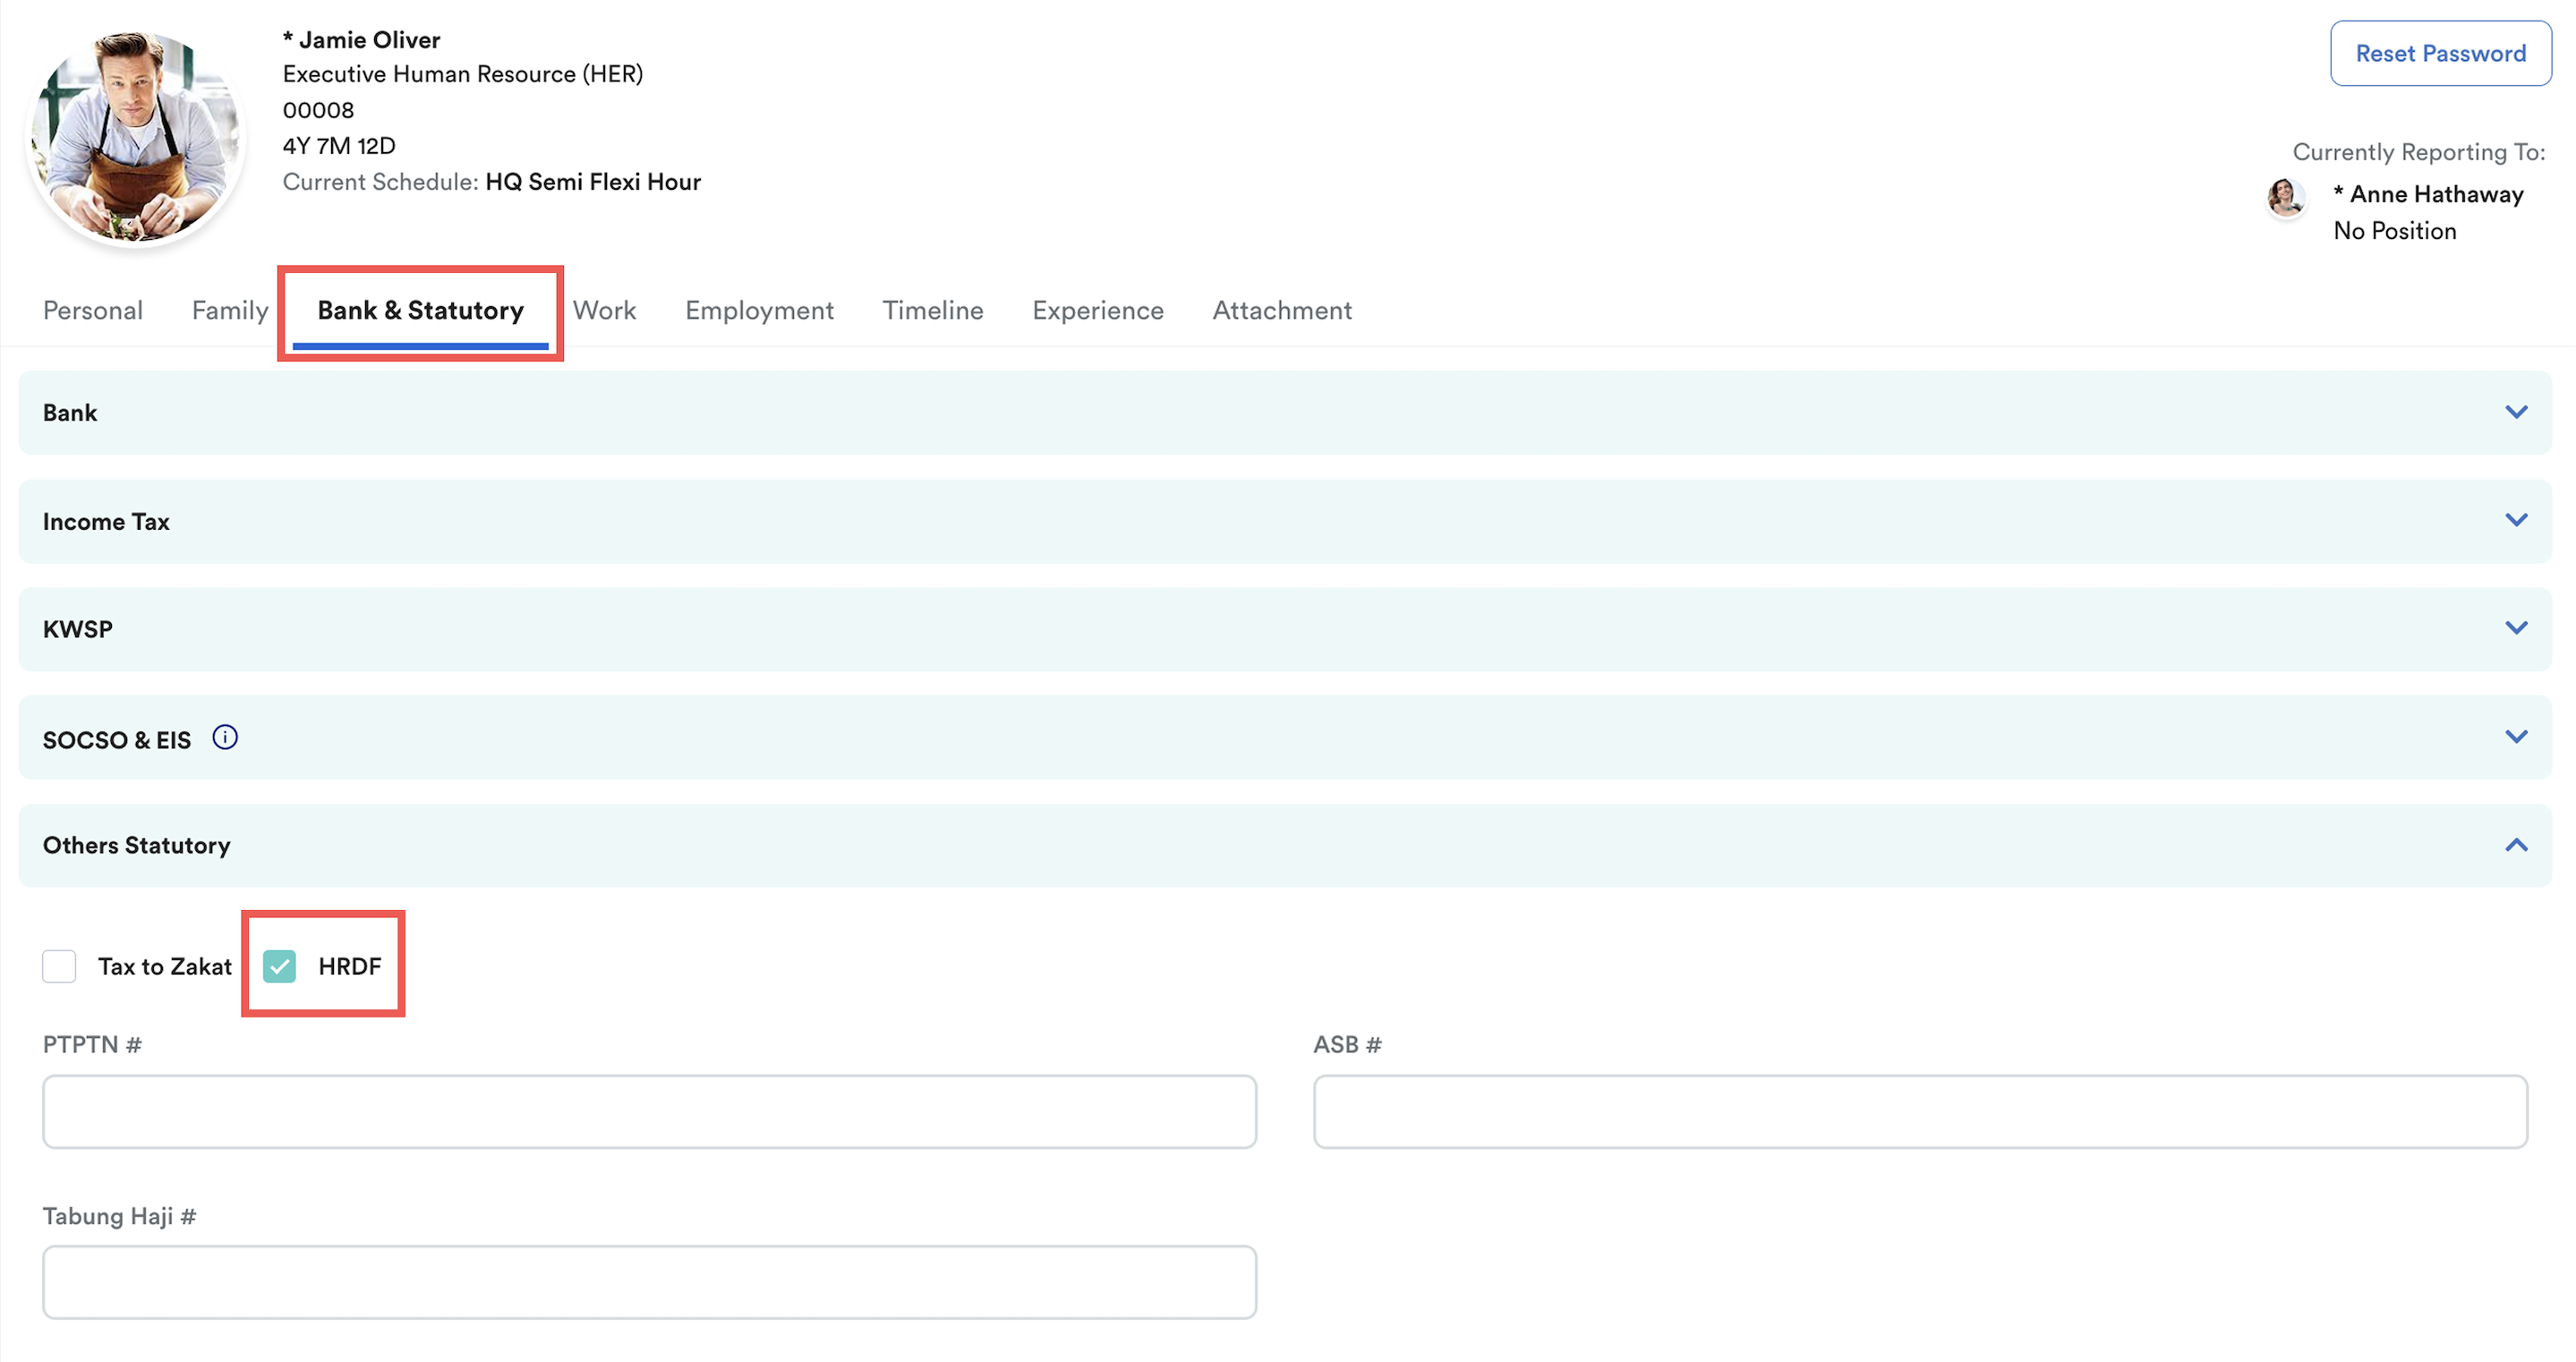This screenshot has height=1362, width=2576.
Task: Expand the KWSP section chevron
Action: pos(2516,628)
